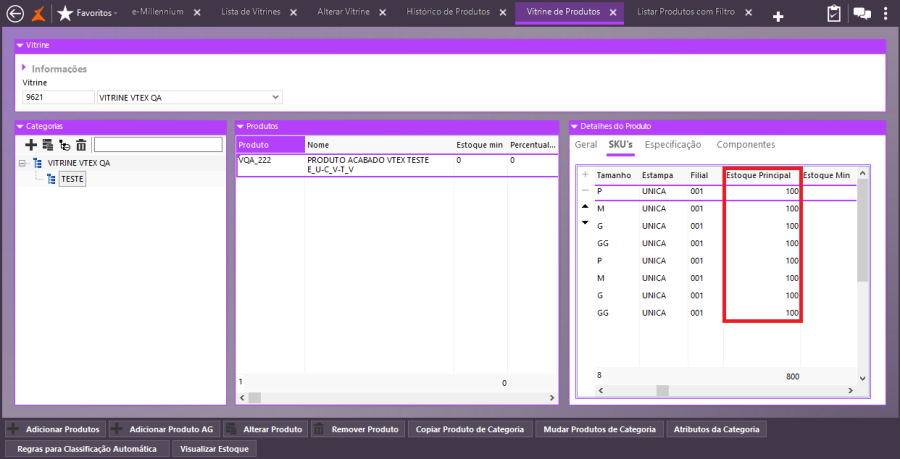Screen dimensions: 900x459
Task: Click Mudar Produtos de Categoria button
Action: coord(599,429)
